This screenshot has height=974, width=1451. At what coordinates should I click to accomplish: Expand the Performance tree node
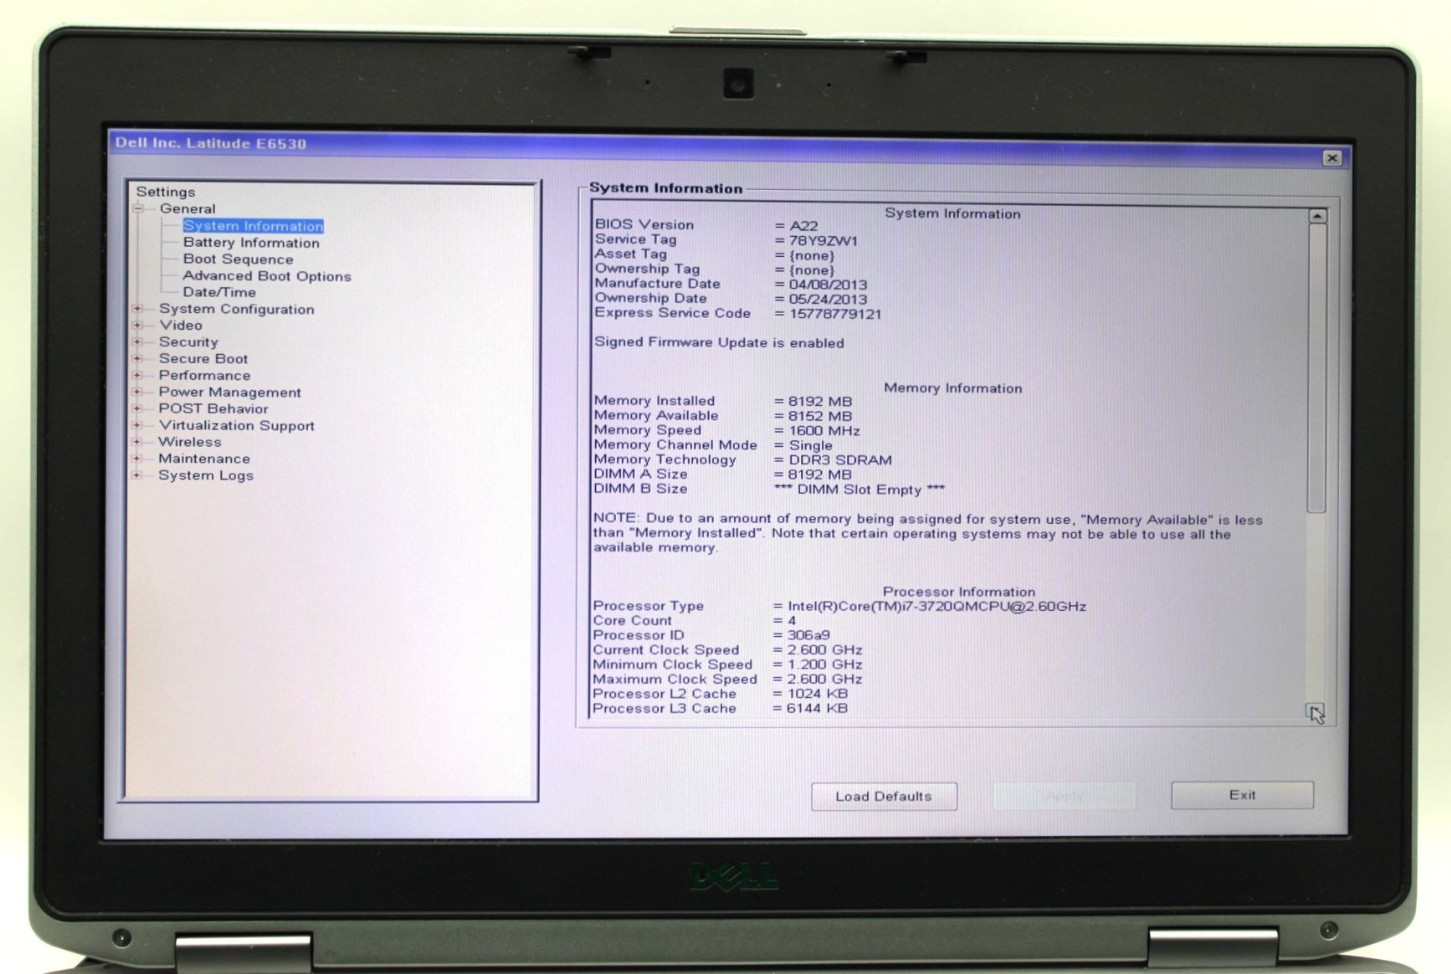click(x=138, y=375)
